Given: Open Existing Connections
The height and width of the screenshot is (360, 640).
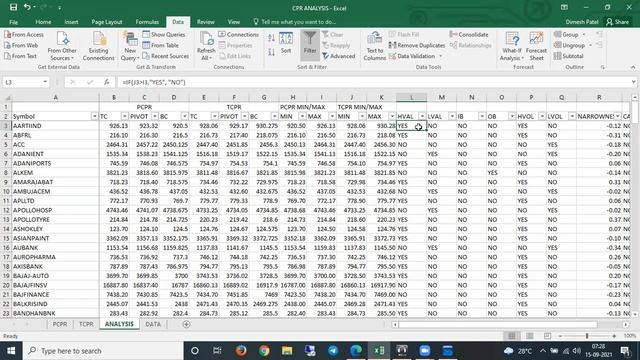Looking at the screenshot, I should pyautogui.click(x=98, y=46).
